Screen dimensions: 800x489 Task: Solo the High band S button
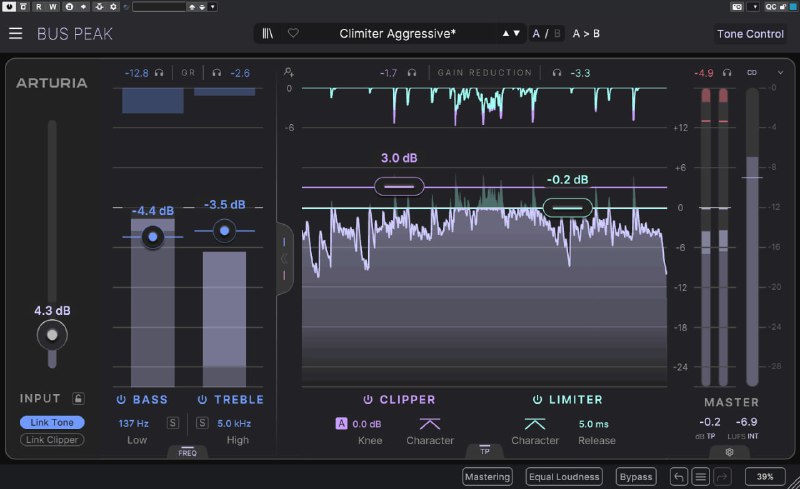pos(202,423)
